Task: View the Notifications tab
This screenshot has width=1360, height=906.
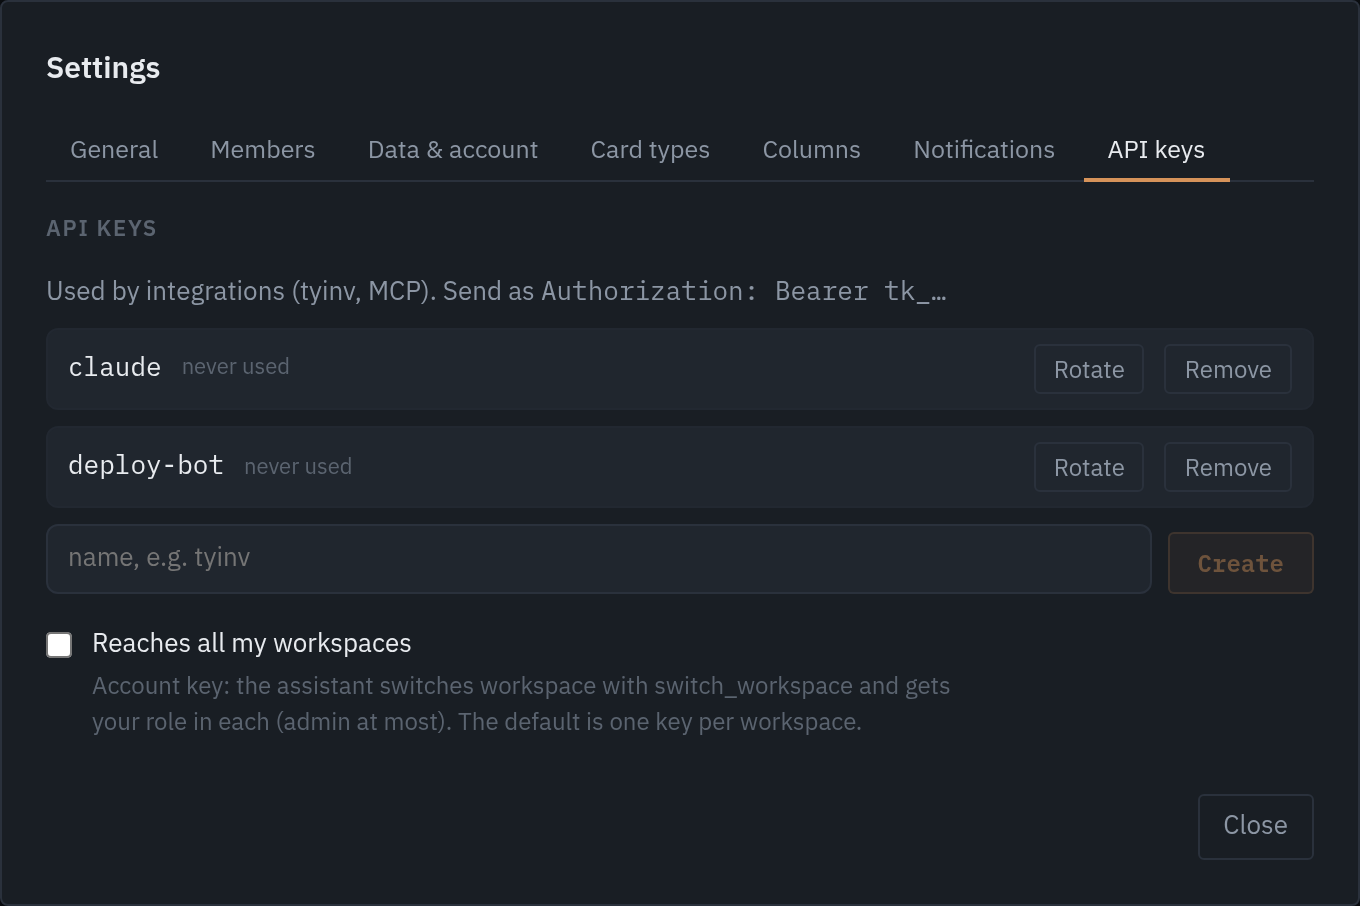Action: coord(984,150)
